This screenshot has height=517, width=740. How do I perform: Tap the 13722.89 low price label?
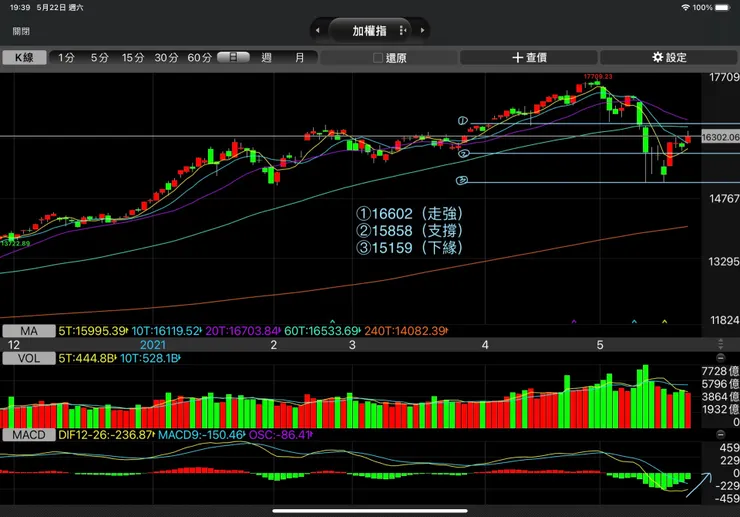[15, 244]
